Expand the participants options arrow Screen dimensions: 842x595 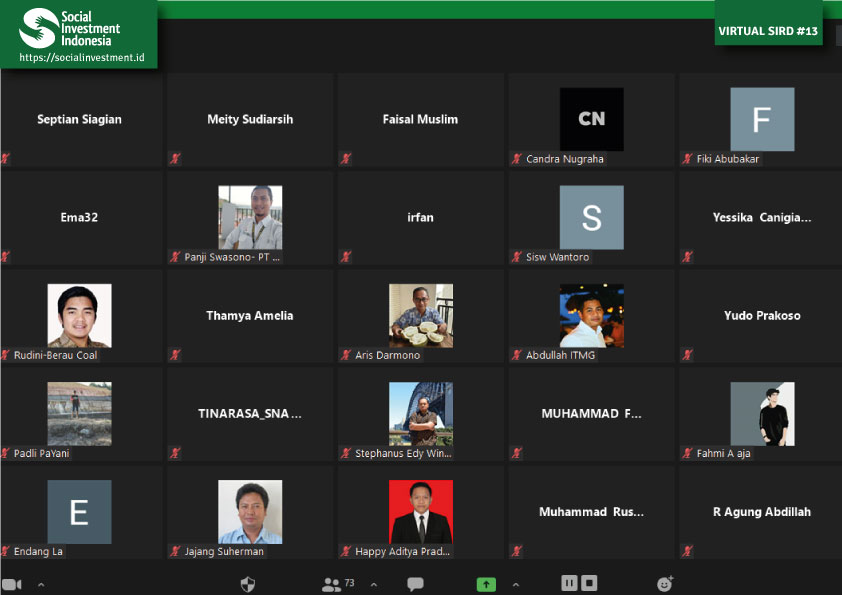point(373,584)
